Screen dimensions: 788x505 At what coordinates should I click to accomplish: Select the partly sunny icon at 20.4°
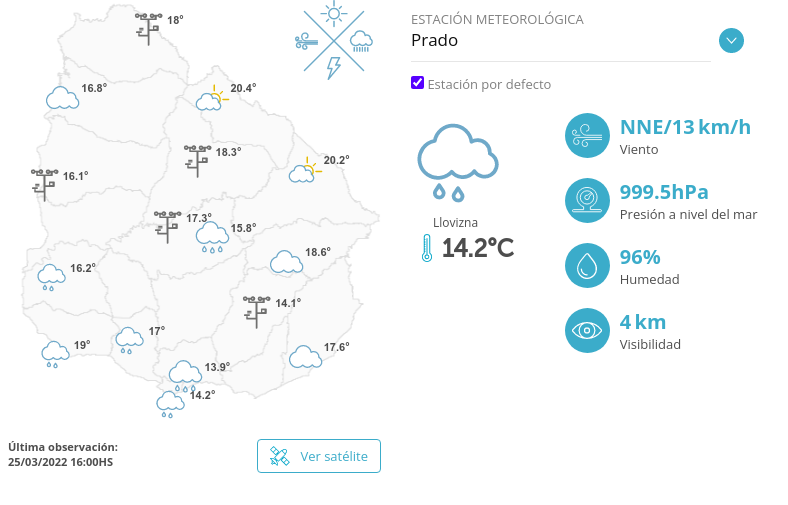pos(212,98)
